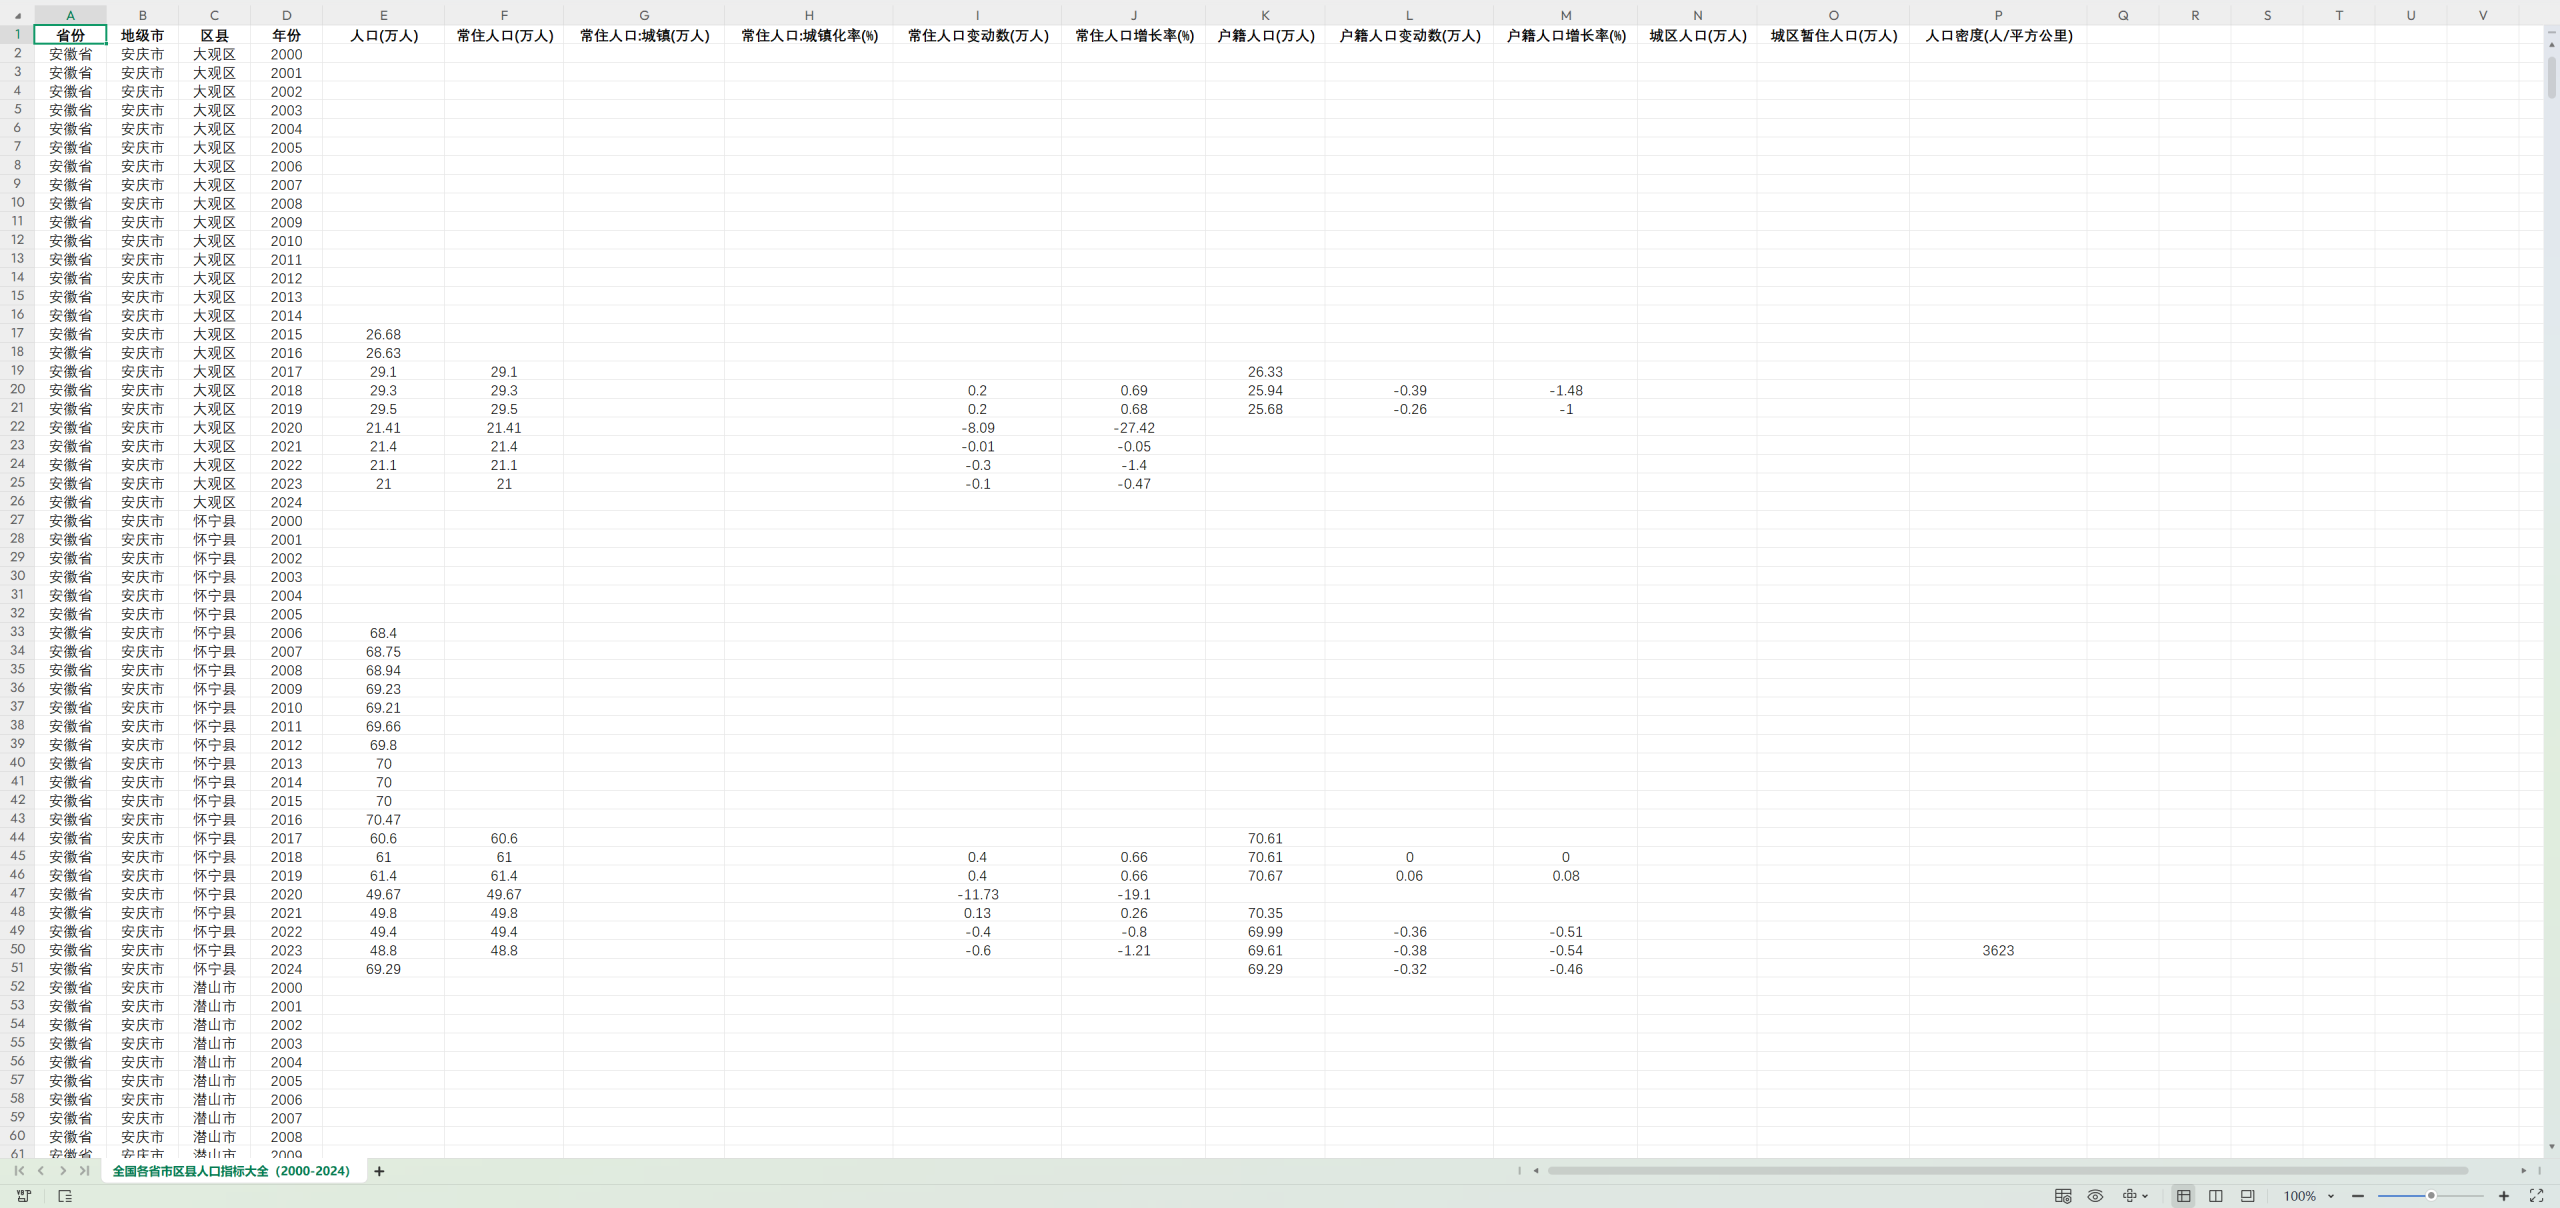
Task: Switch to page break preview view
Action: pyautogui.click(x=2216, y=1196)
